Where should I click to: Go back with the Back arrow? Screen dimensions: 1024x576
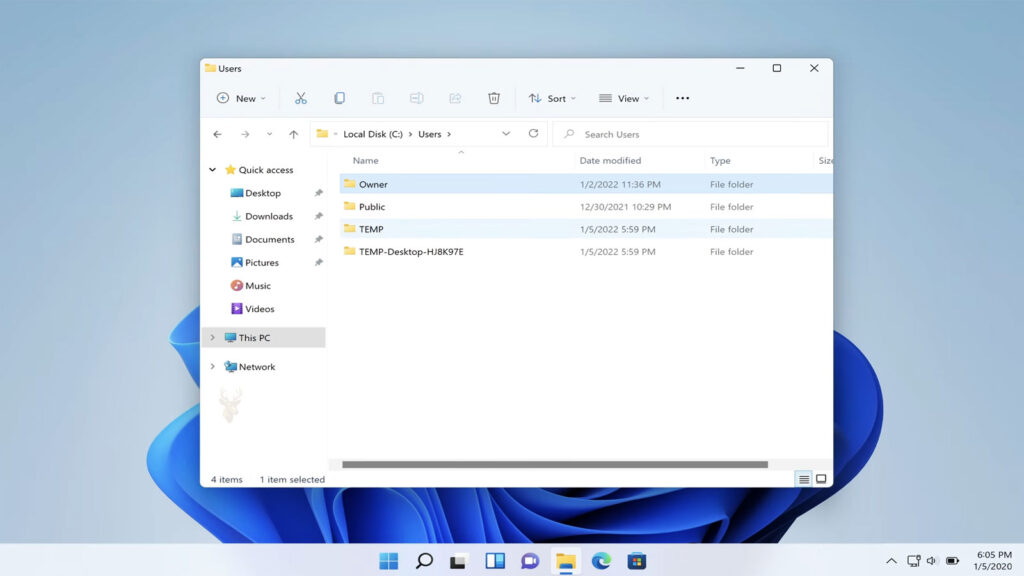tap(217, 134)
